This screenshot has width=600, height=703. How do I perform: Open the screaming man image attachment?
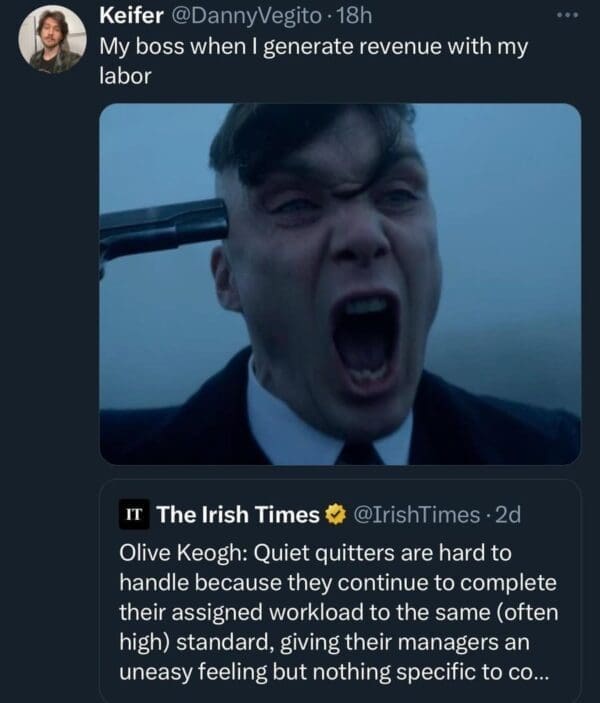click(340, 283)
